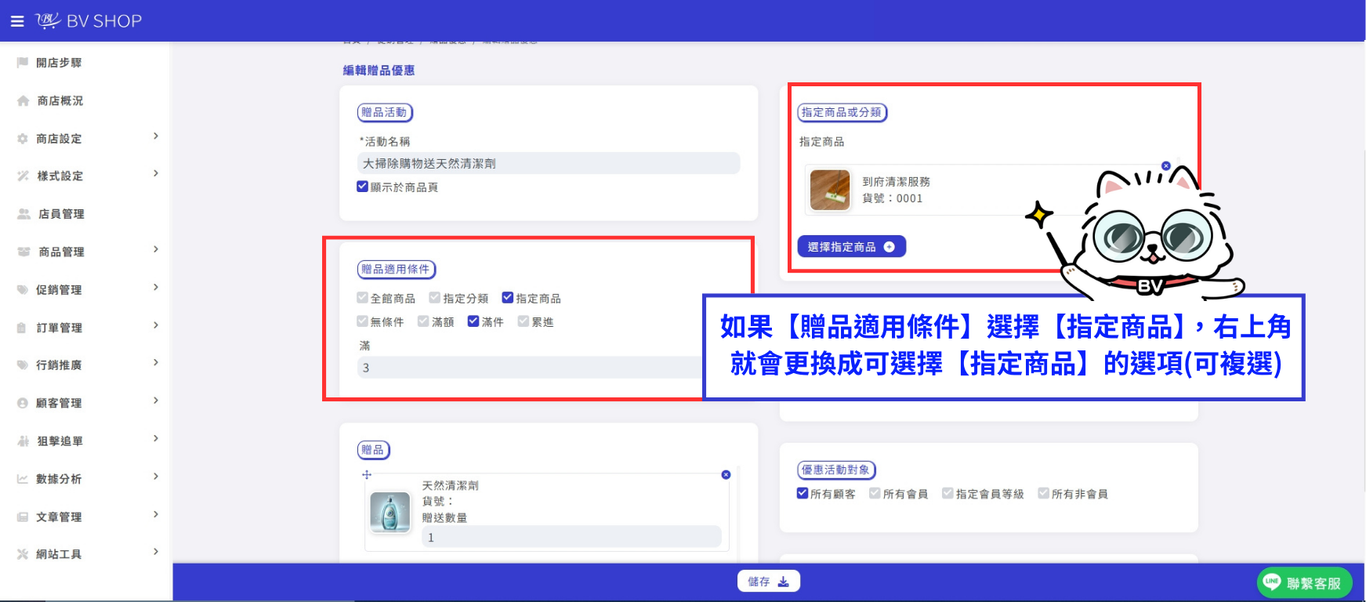Toggle the 顯示於商品頁 checkbox
This screenshot has width=1366, height=602.
tap(363, 186)
